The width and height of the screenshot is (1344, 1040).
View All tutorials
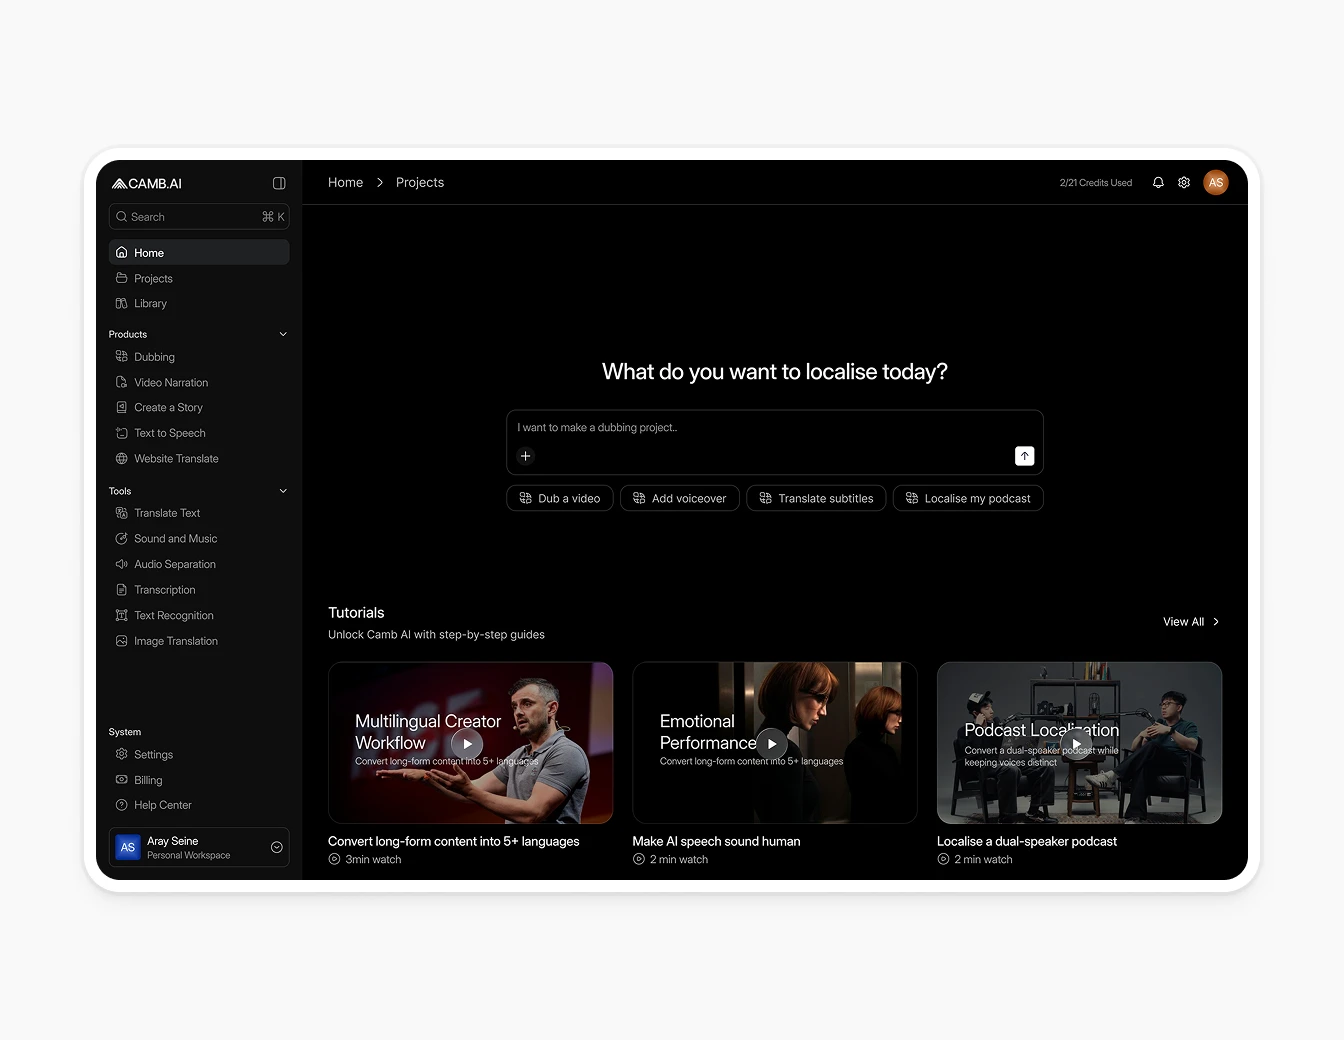point(1183,621)
